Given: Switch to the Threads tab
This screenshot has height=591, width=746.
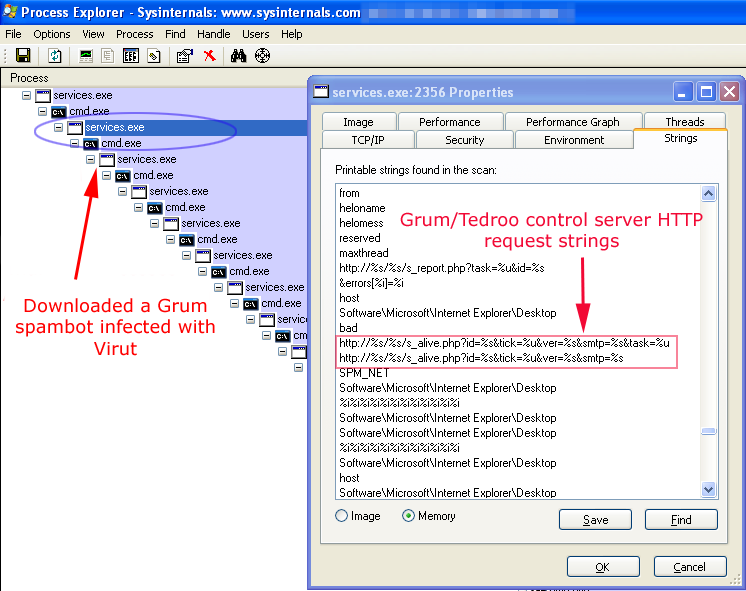Looking at the screenshot, I should [x=685, y=121].
